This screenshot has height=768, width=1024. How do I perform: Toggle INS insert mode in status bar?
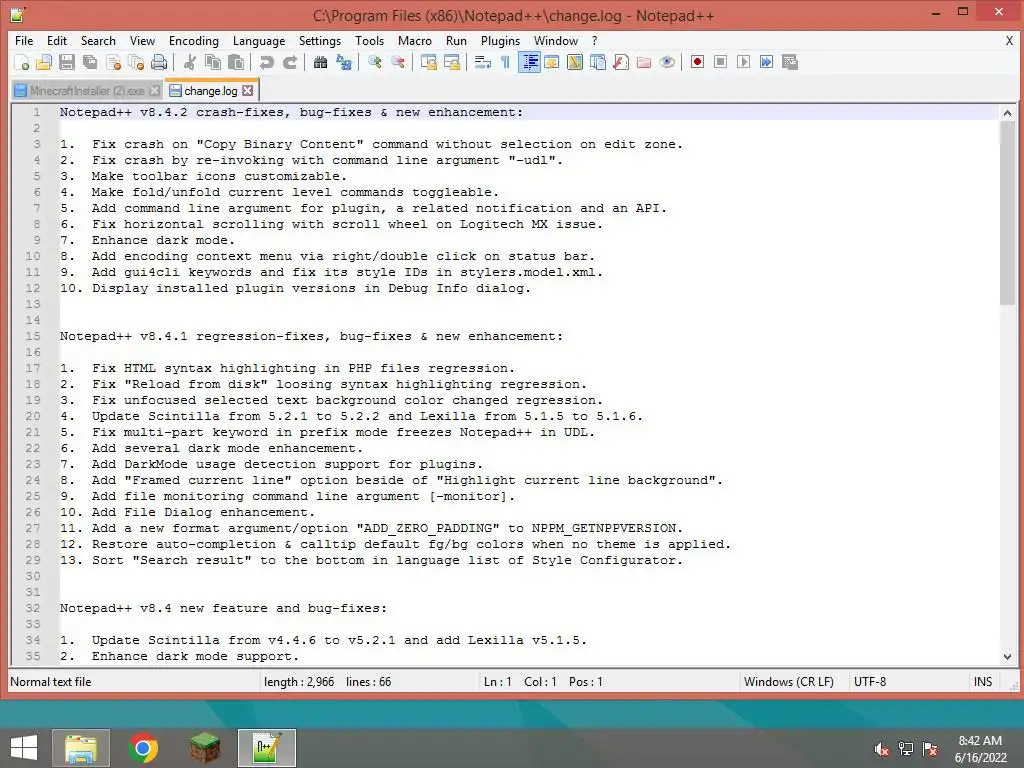click(983, 682)
